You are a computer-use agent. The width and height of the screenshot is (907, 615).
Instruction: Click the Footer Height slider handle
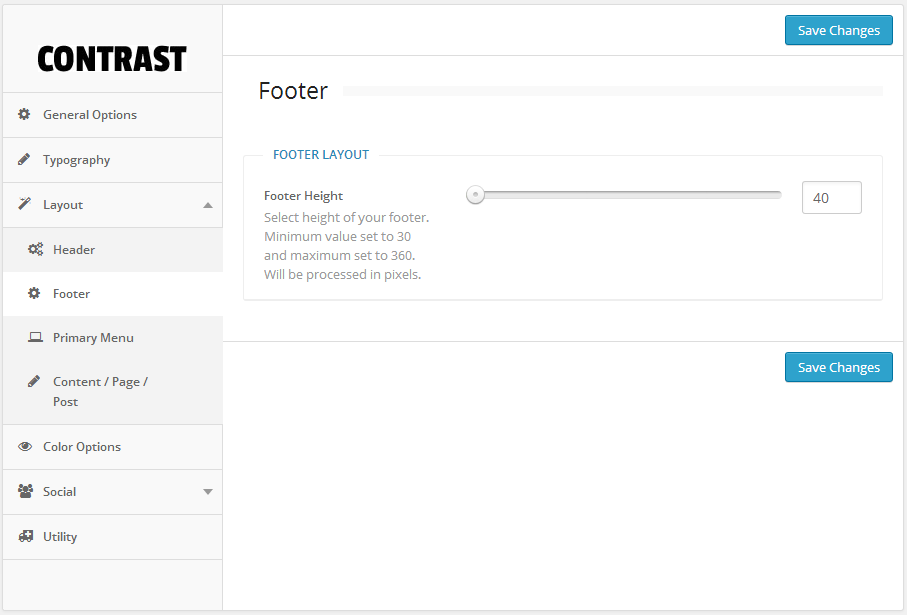(476, 195)
